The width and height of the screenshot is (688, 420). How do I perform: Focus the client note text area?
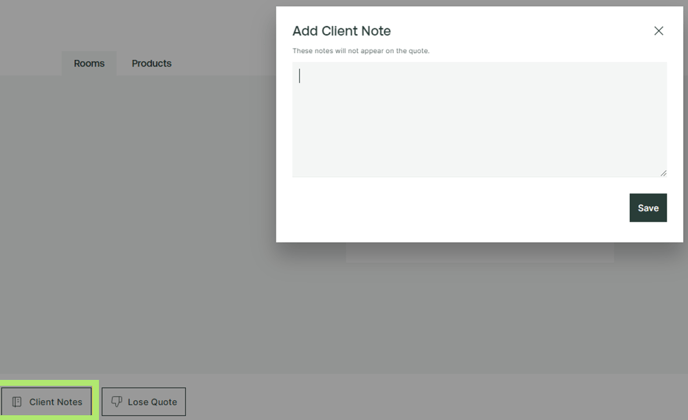480,120
